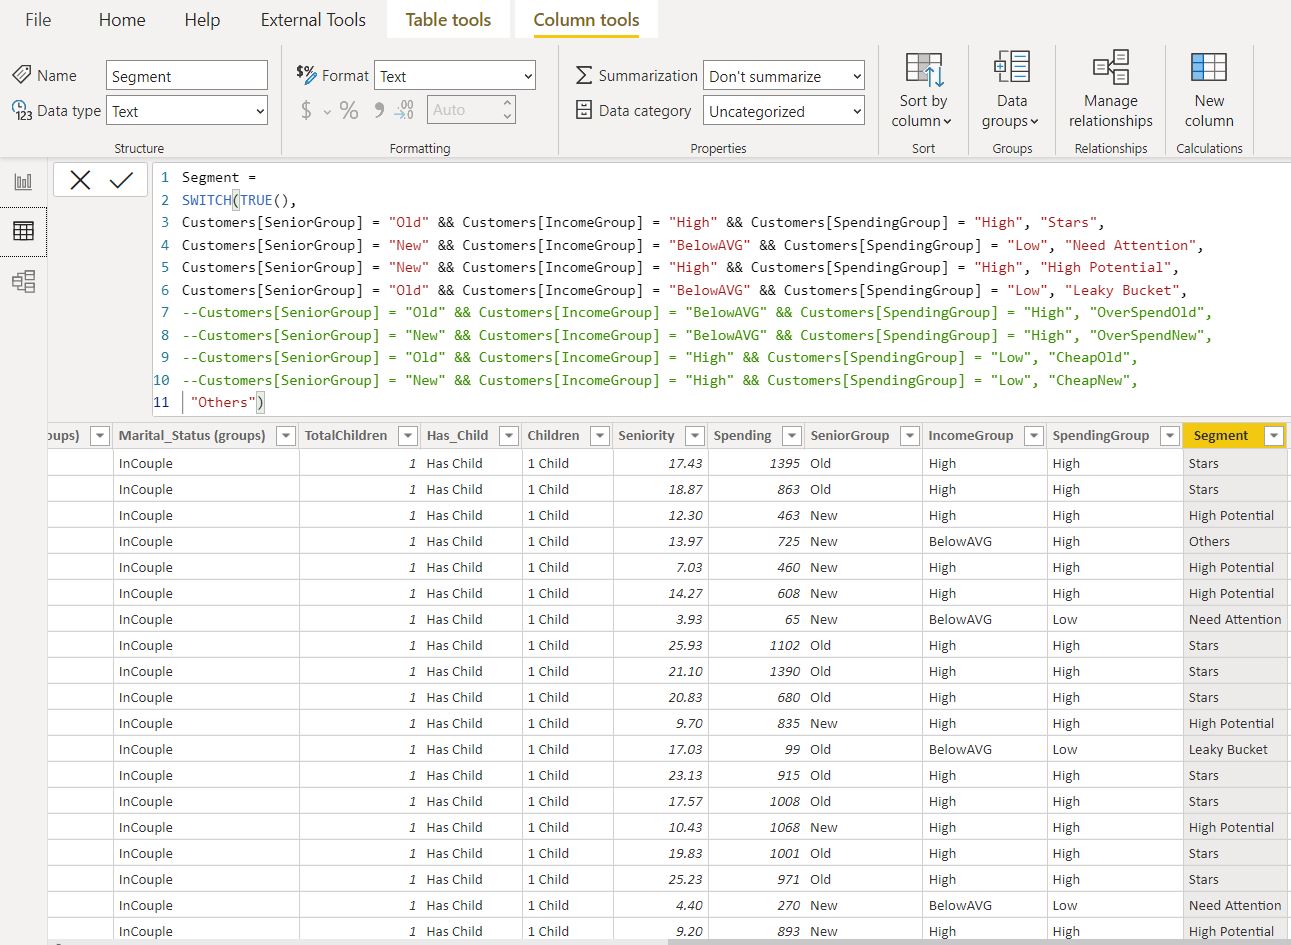1291x945 pixels.
Task: Open the Data groups menu
Action: (1011, 90)
